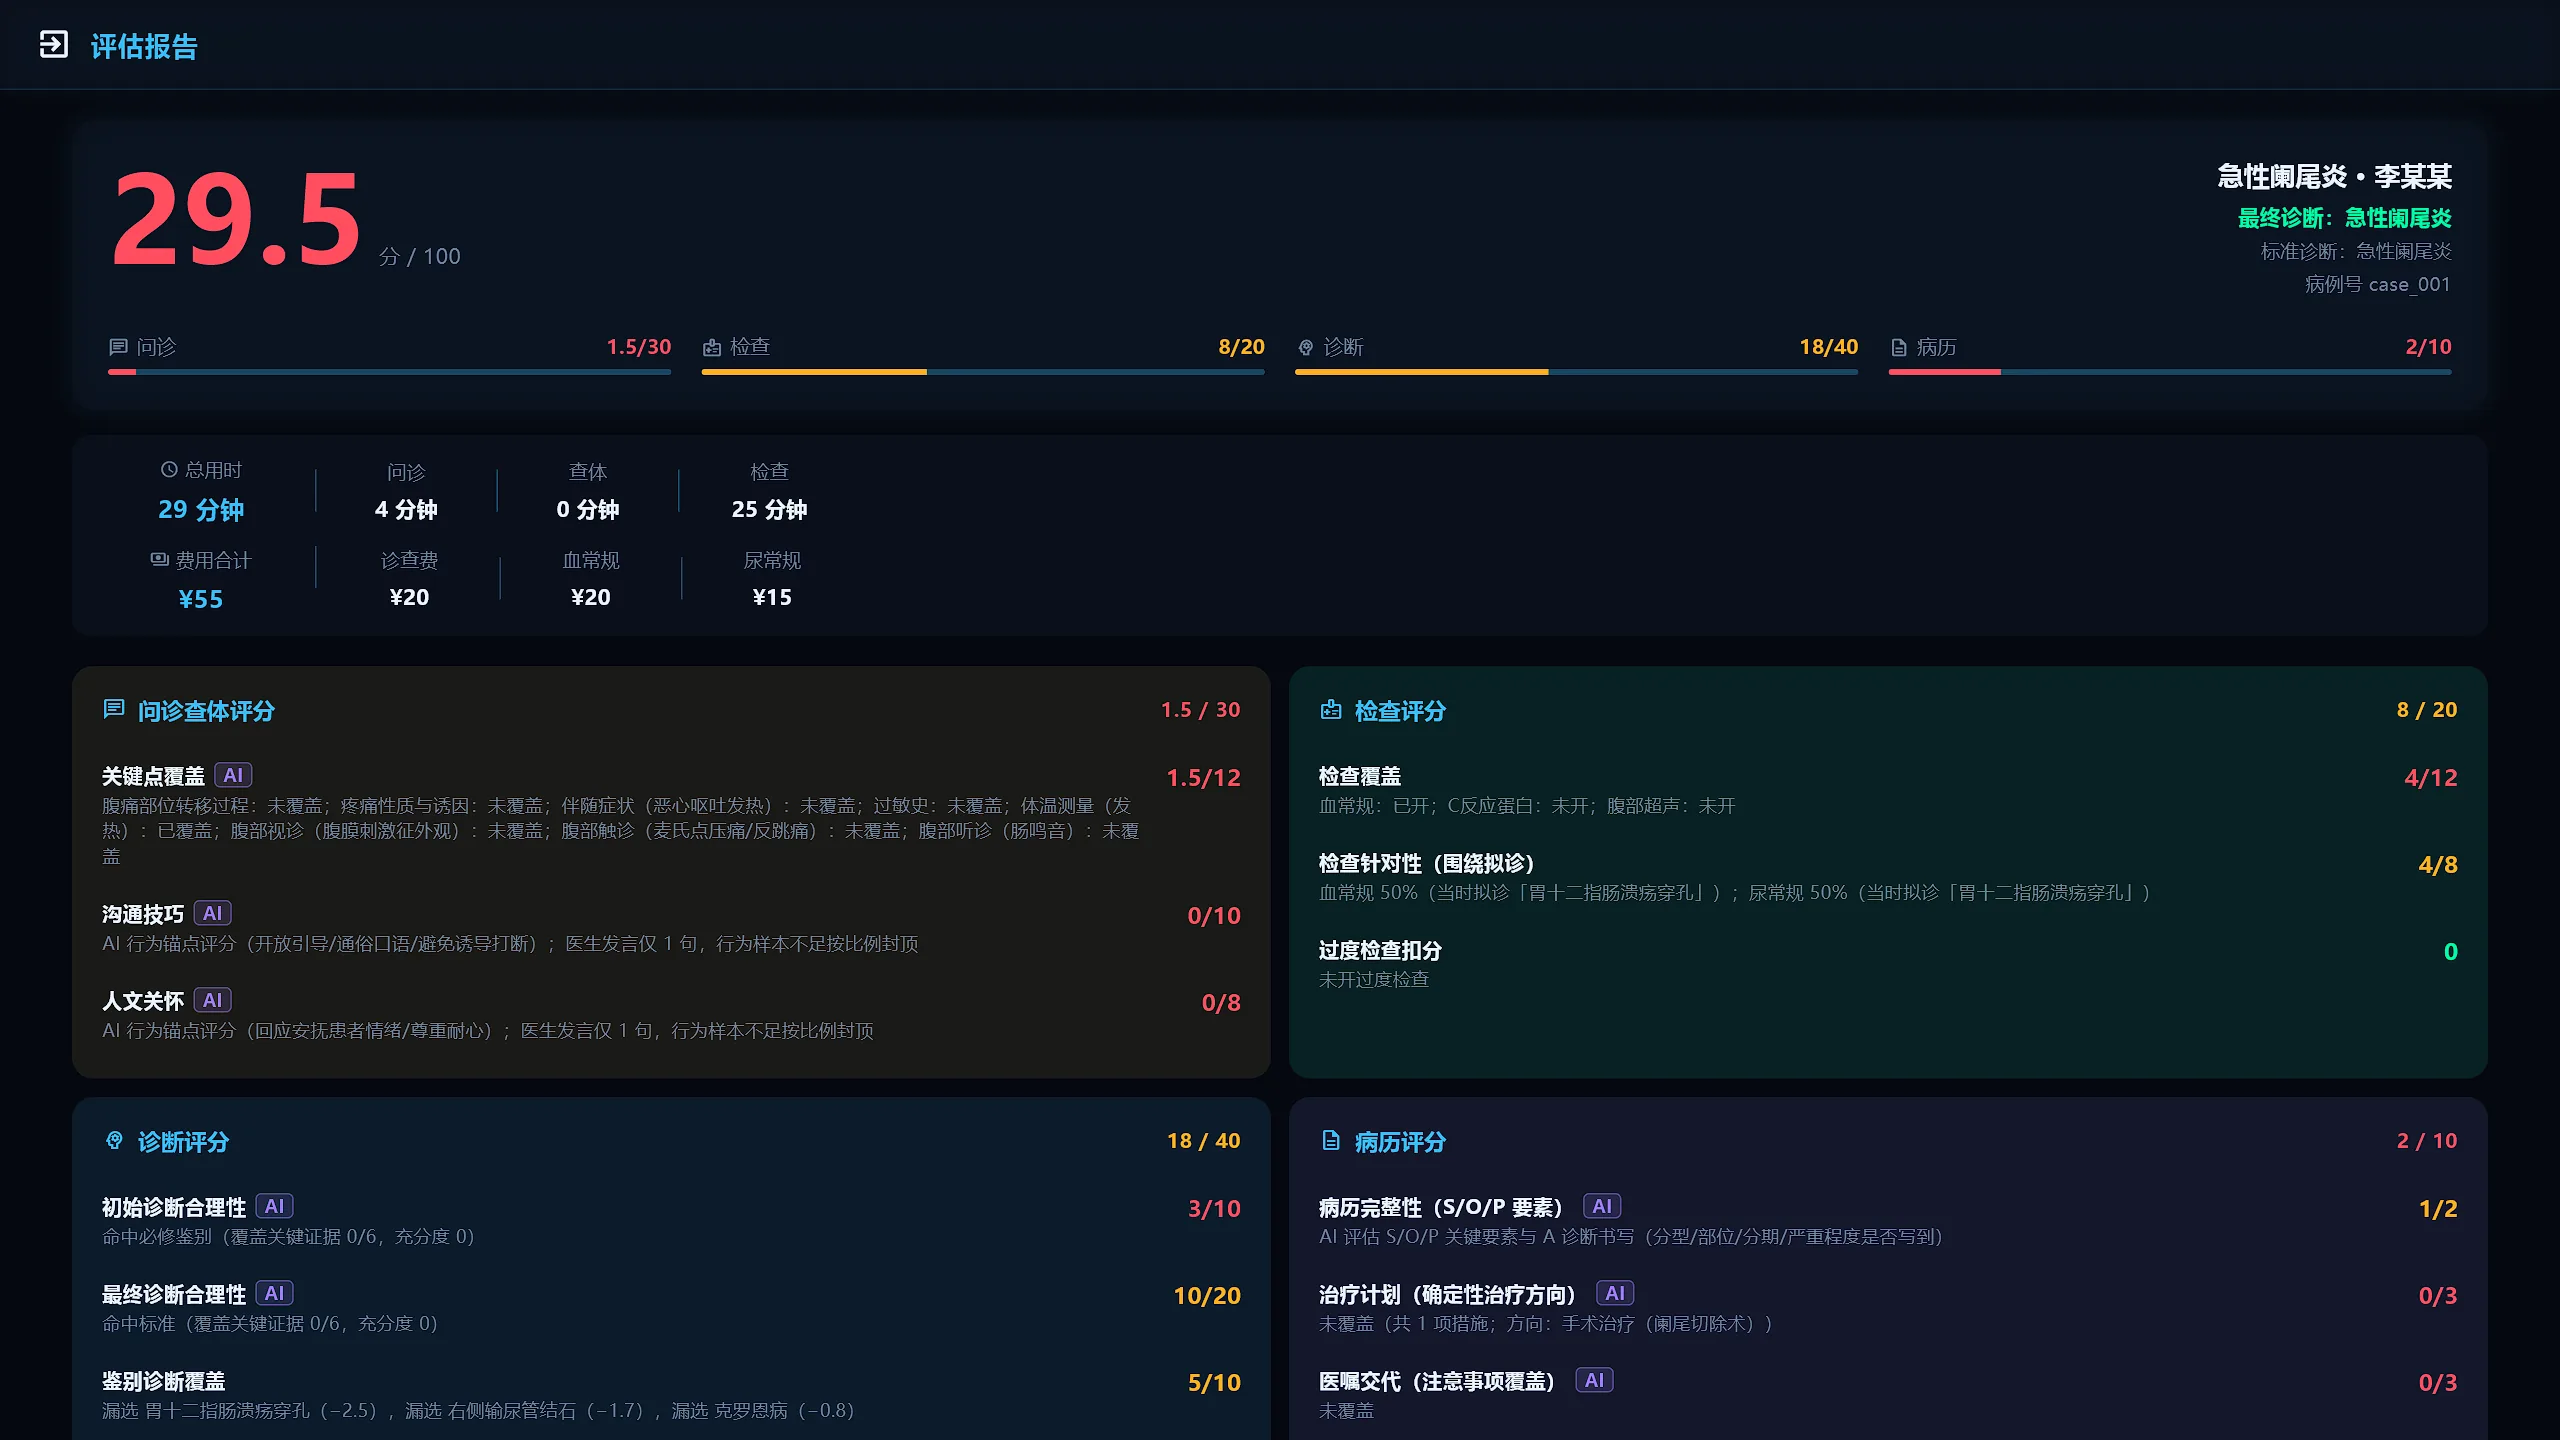Click the 检查 8/20 progress bar

point(983,372)
